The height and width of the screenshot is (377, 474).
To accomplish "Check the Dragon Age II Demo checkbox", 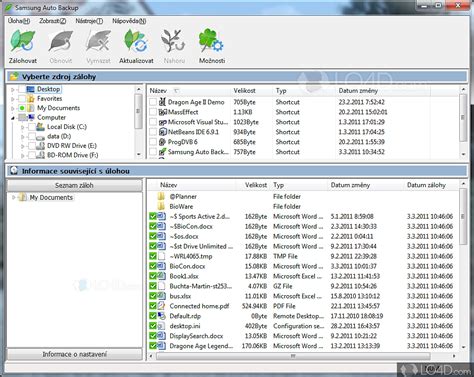I will click(153, 102).
